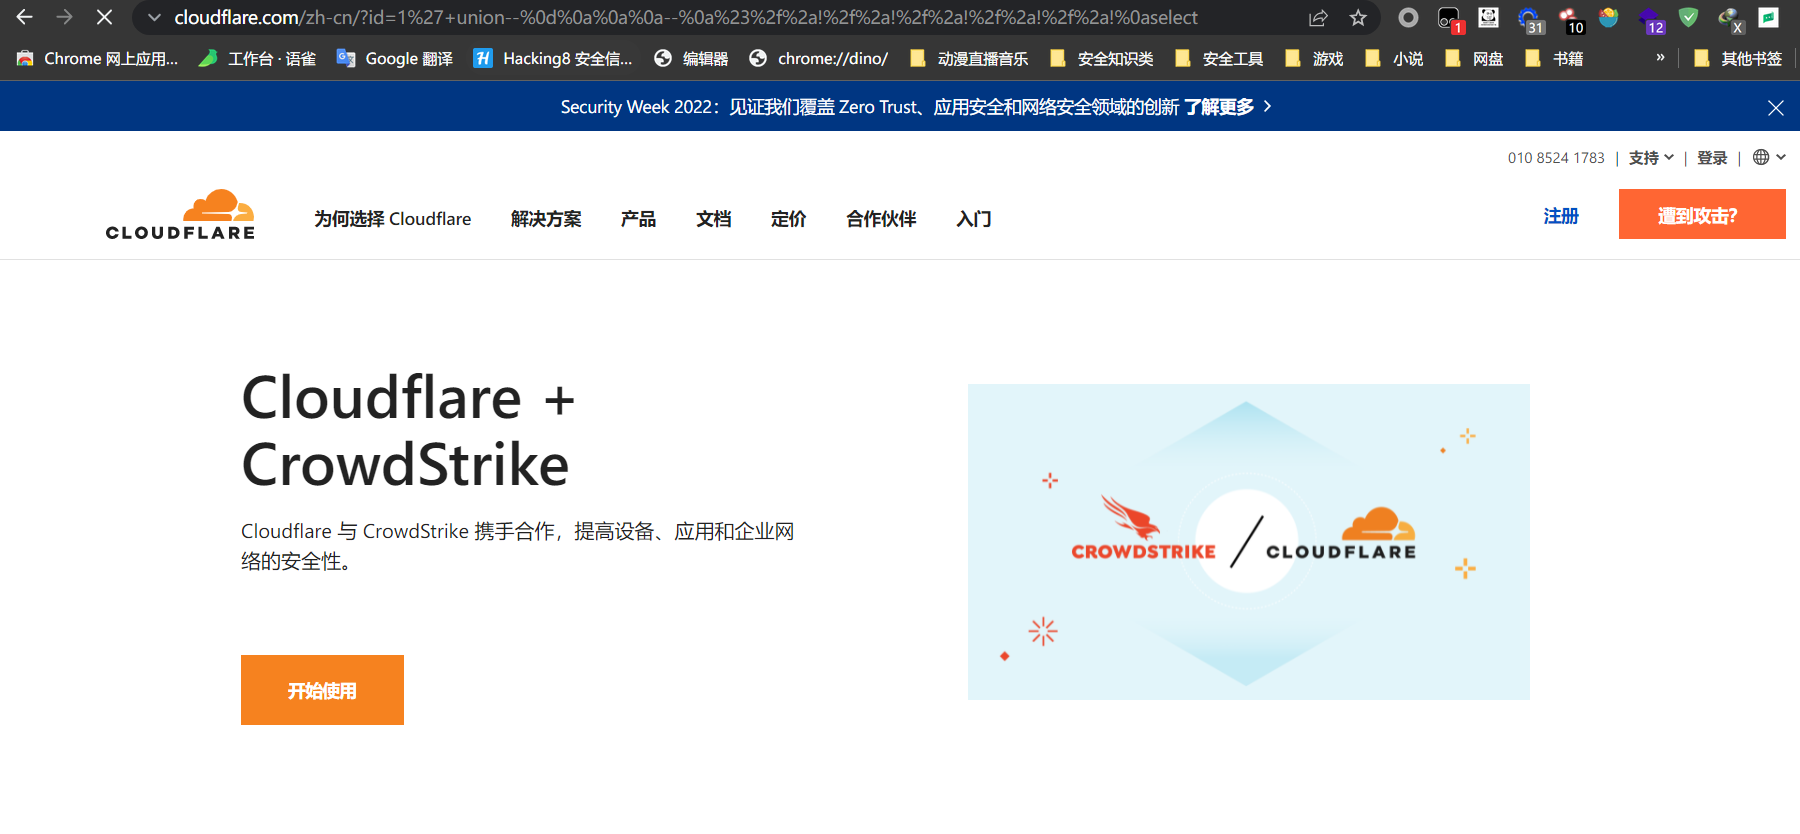Expand the 支持 dropdown
Image resolution: width=1800 pixels, height=834 pixels.
[x=1651, y=158]
